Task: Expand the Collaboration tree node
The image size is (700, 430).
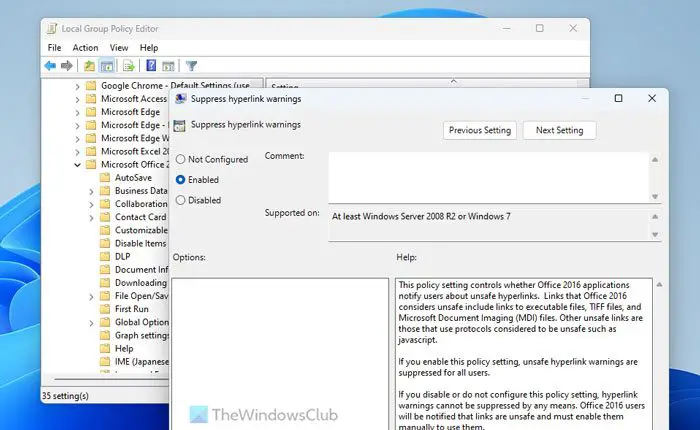Action: pyautogui.click(x=91, y=205)
